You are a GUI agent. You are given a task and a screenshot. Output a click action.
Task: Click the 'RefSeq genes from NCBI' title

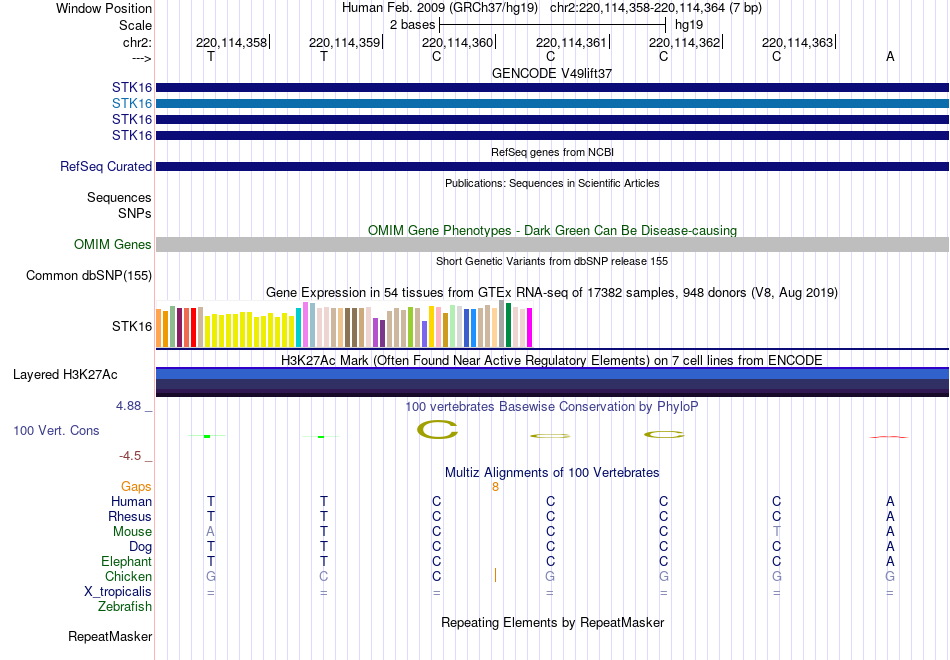coord(552,152)
